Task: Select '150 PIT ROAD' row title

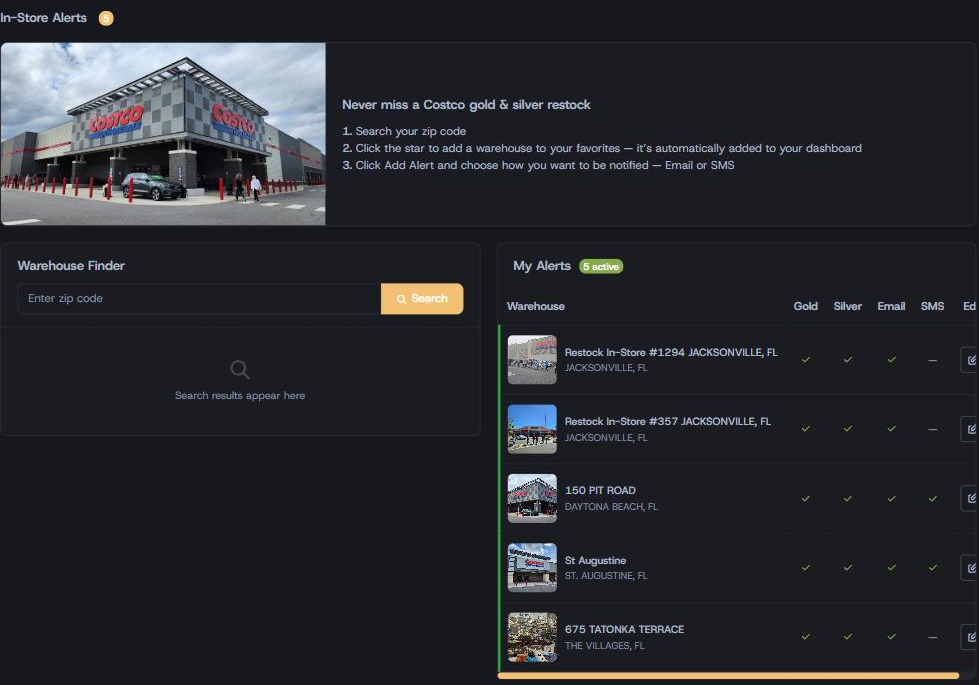Action: click(600, 491)
